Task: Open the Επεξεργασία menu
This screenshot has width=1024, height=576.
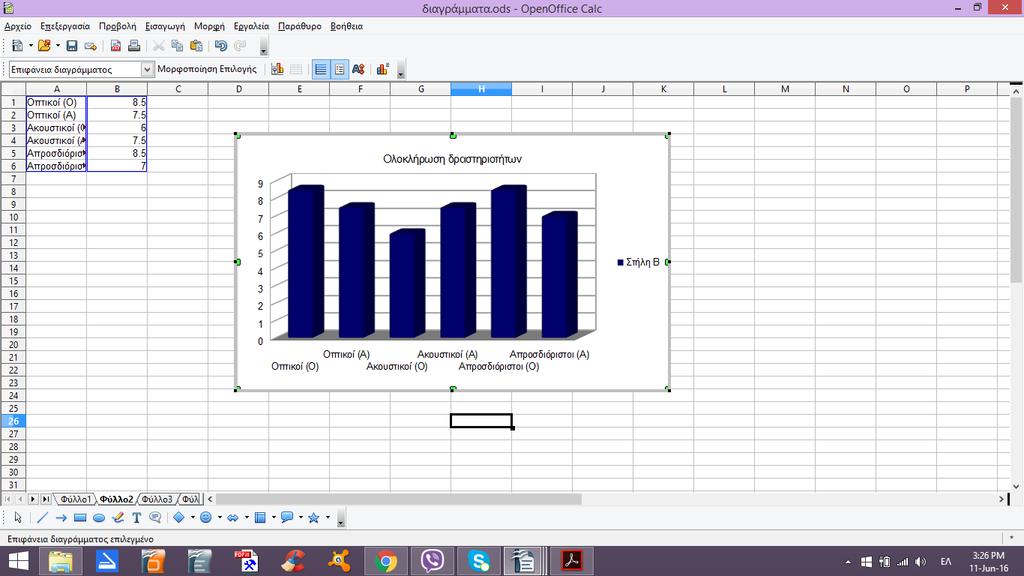Action: (x=65, y=26)
